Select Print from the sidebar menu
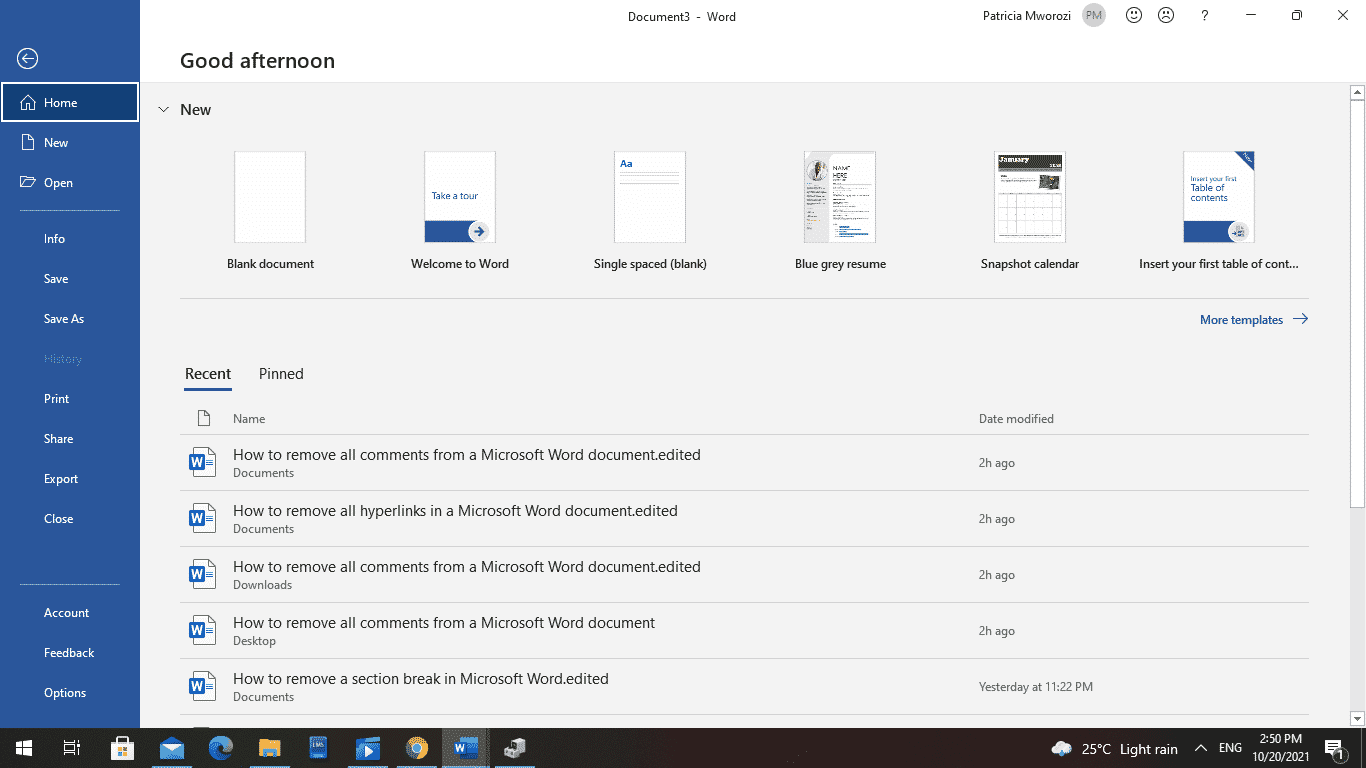Image resolution: width=1366 pixels, height=768 pixels. pyautogui.click(x=56, y=398)
